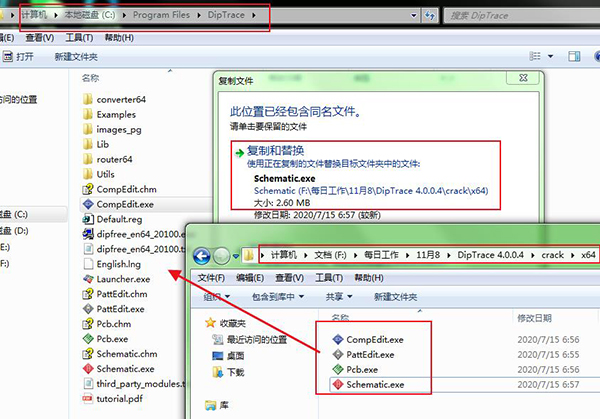Screen dimensions: 600x419
Task: Click 打开 button in DipTrace toolbar
Action: pyautogui.click(x=18, y=57)
